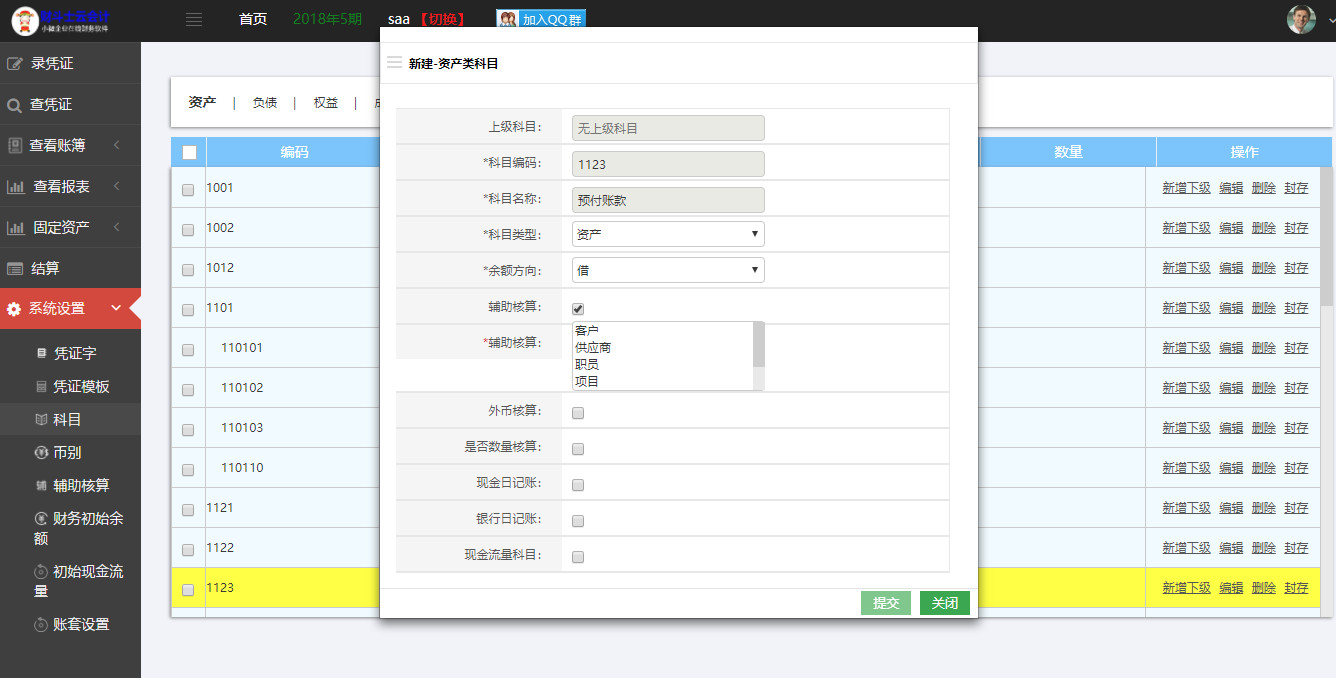
Task: Click the 结算 list icon in sidebar
Action: (15, 269)
